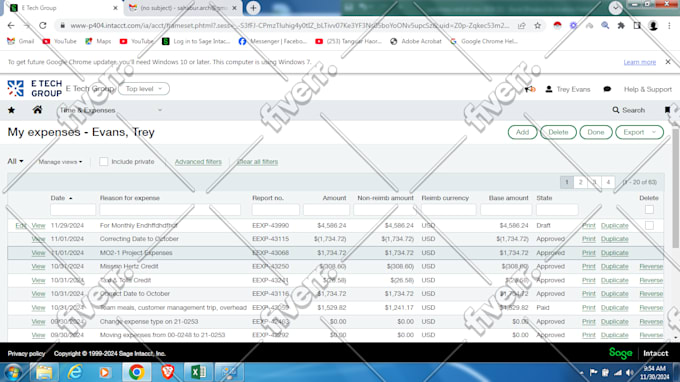Open the announcements megaphone icon
Screen dimensions: 680x382
tap(530, 89)
